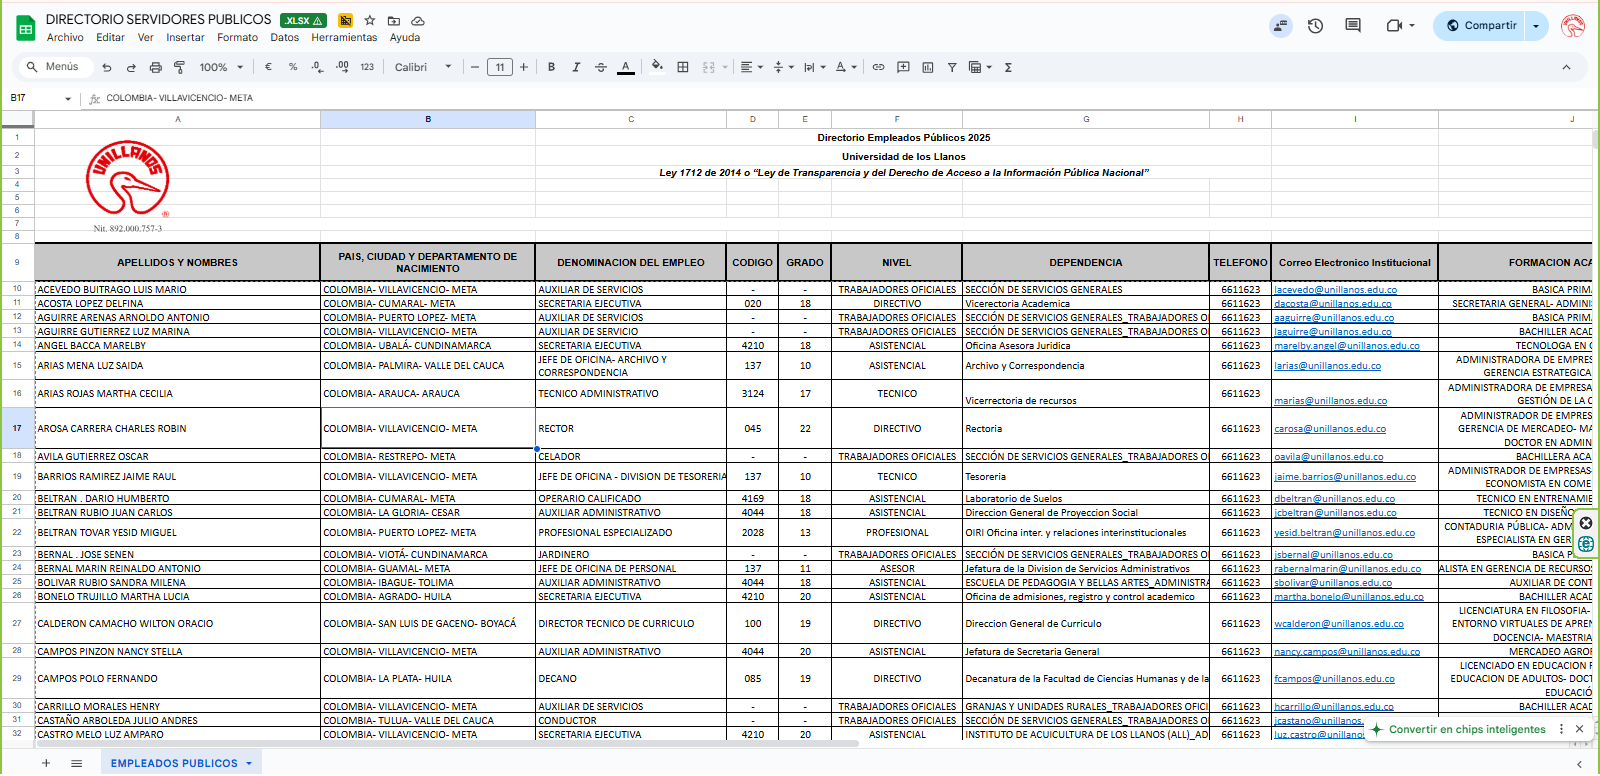Open the Datos menu
Screen dimensions: 1600x776
tap(284, 37)
